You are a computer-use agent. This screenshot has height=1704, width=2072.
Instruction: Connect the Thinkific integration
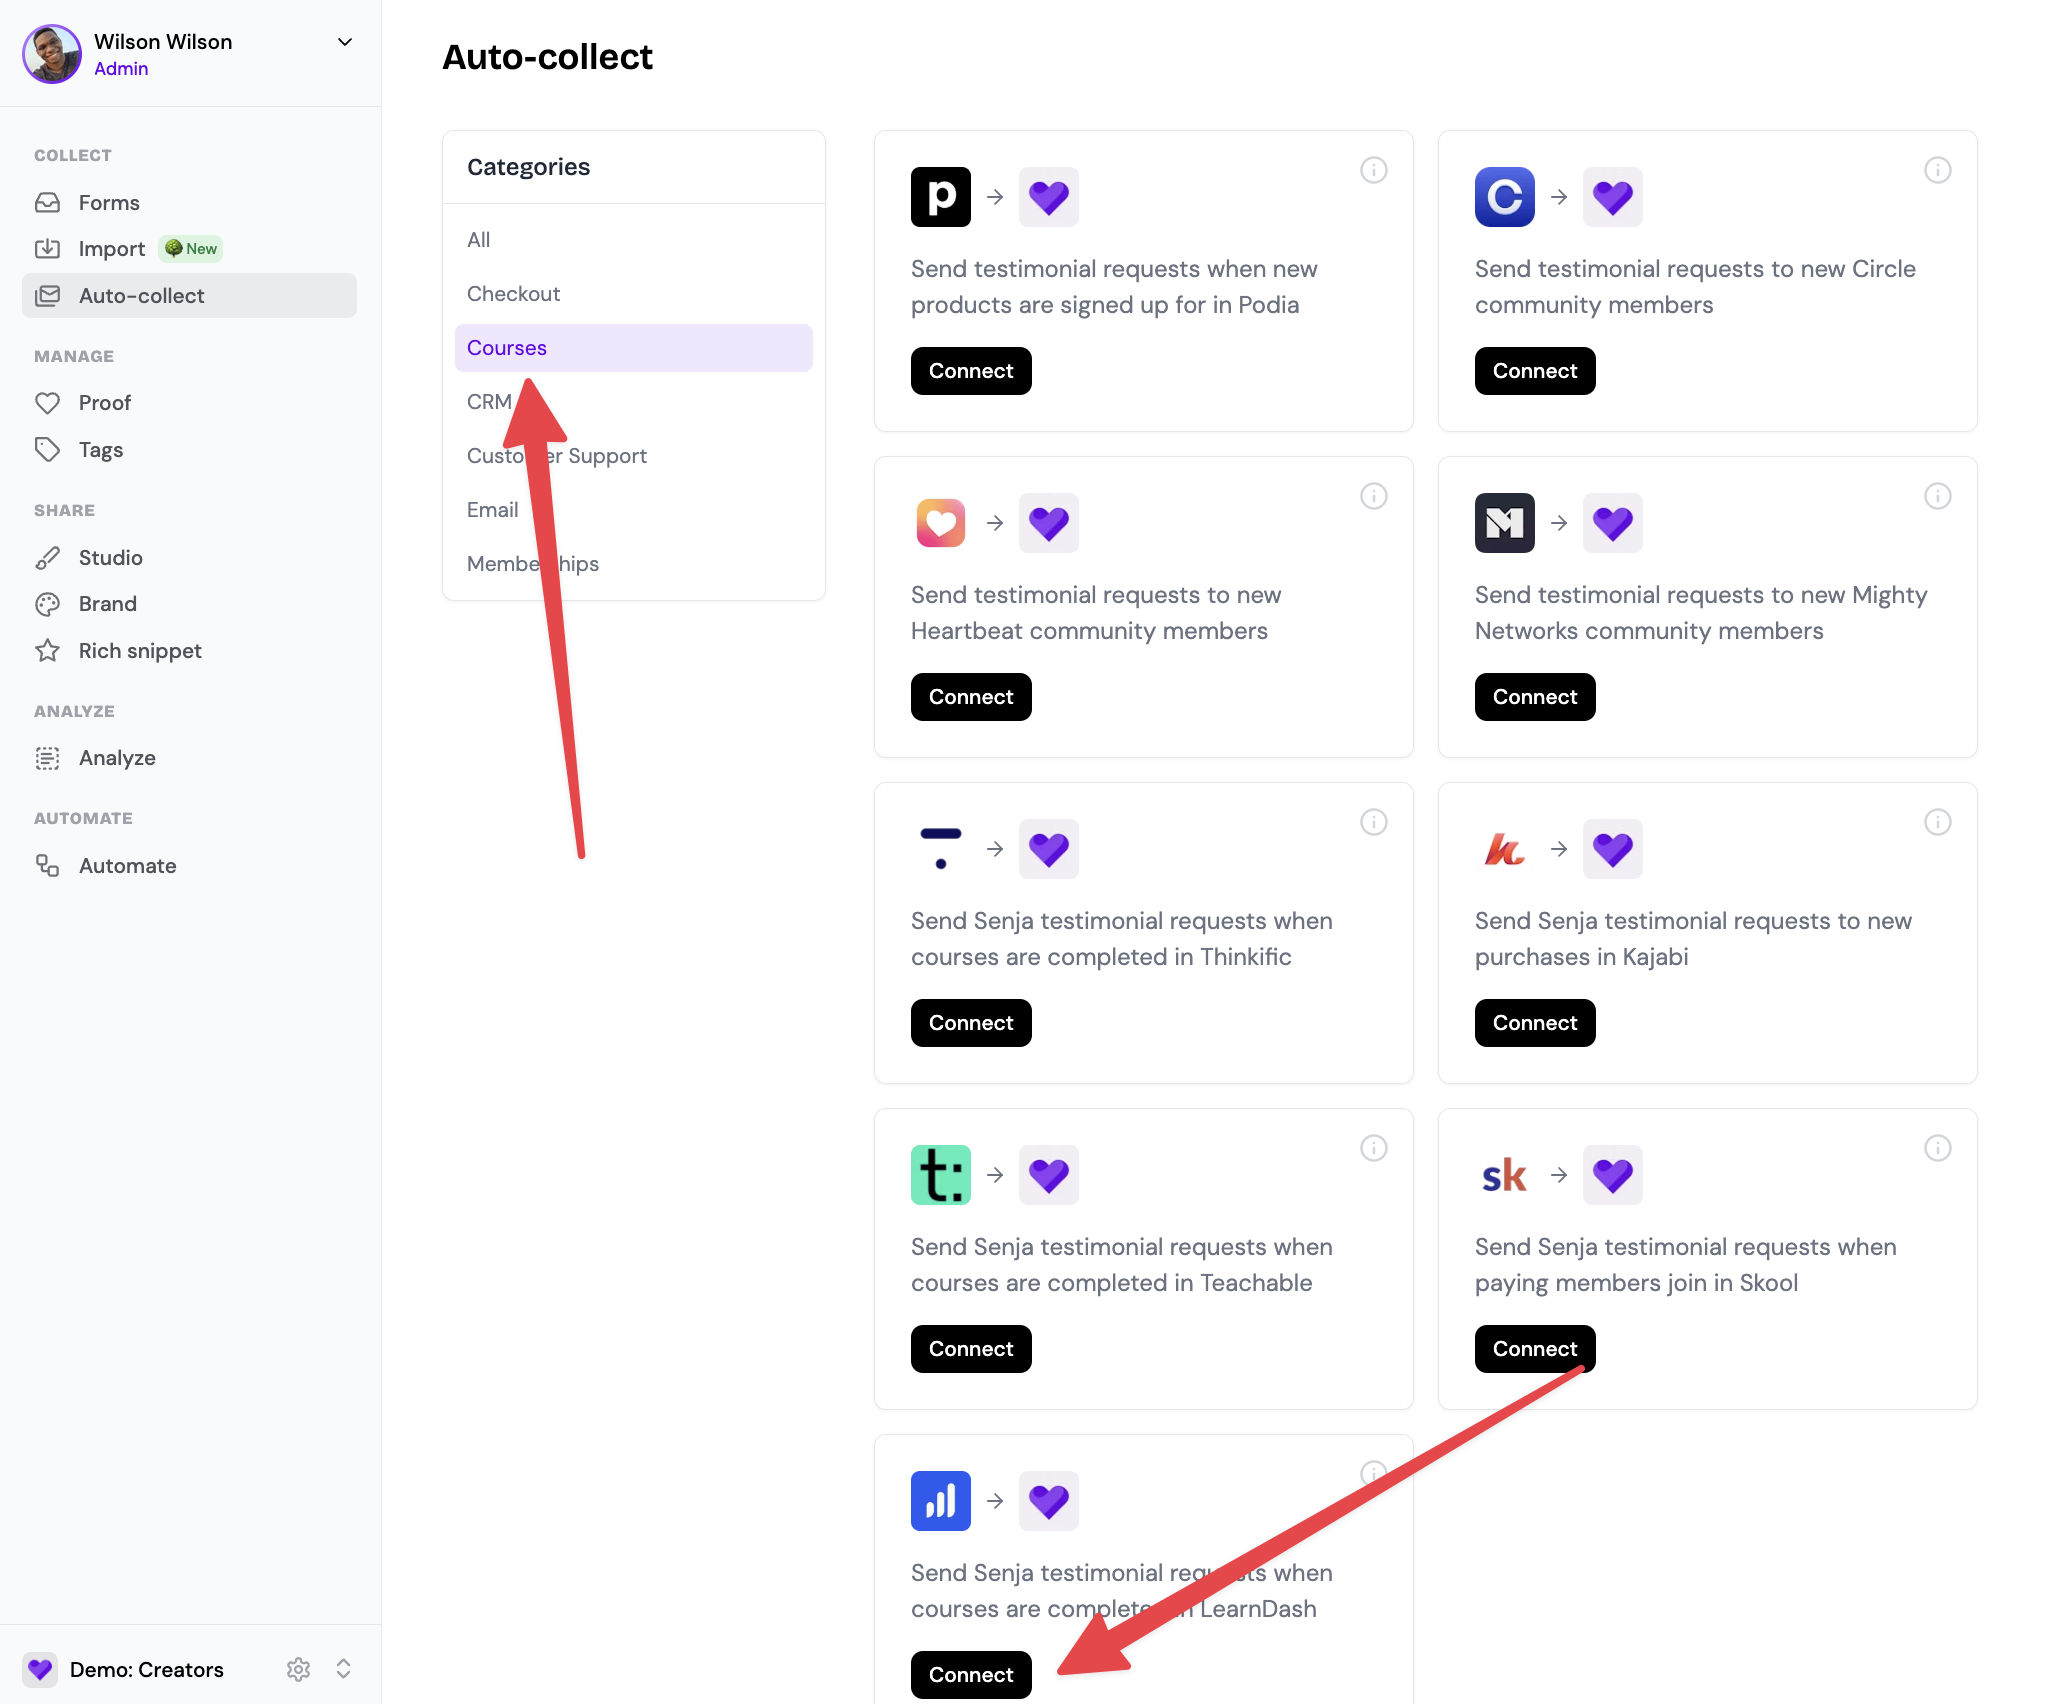tap(971, 1023)
